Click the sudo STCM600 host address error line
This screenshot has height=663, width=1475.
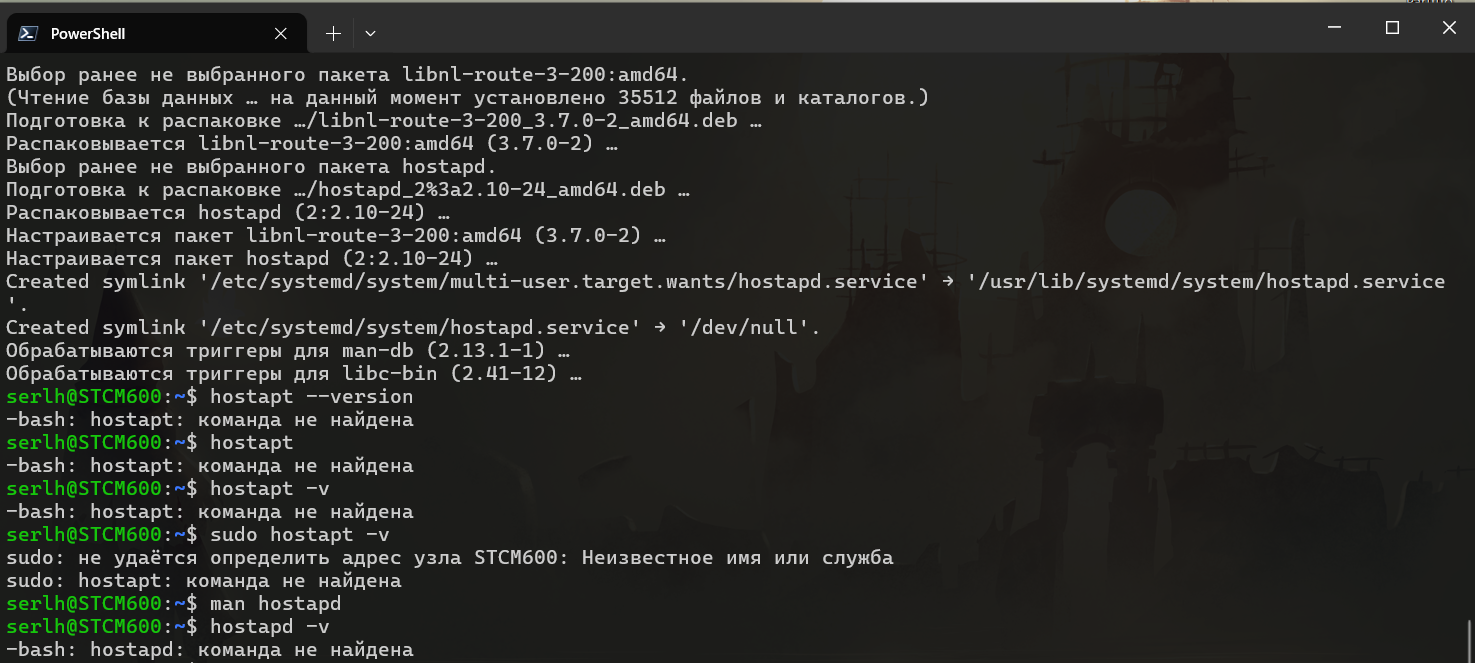pos(449,558)
